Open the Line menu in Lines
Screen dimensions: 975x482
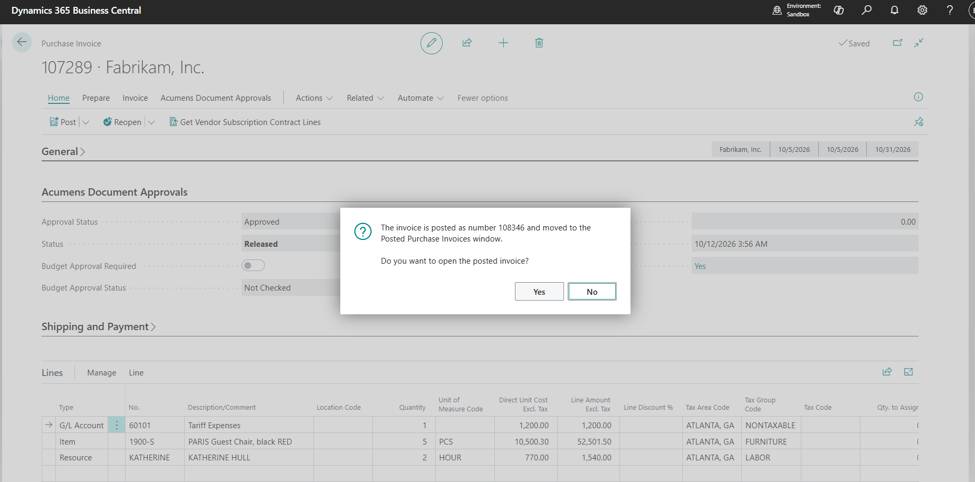point(136,373)
